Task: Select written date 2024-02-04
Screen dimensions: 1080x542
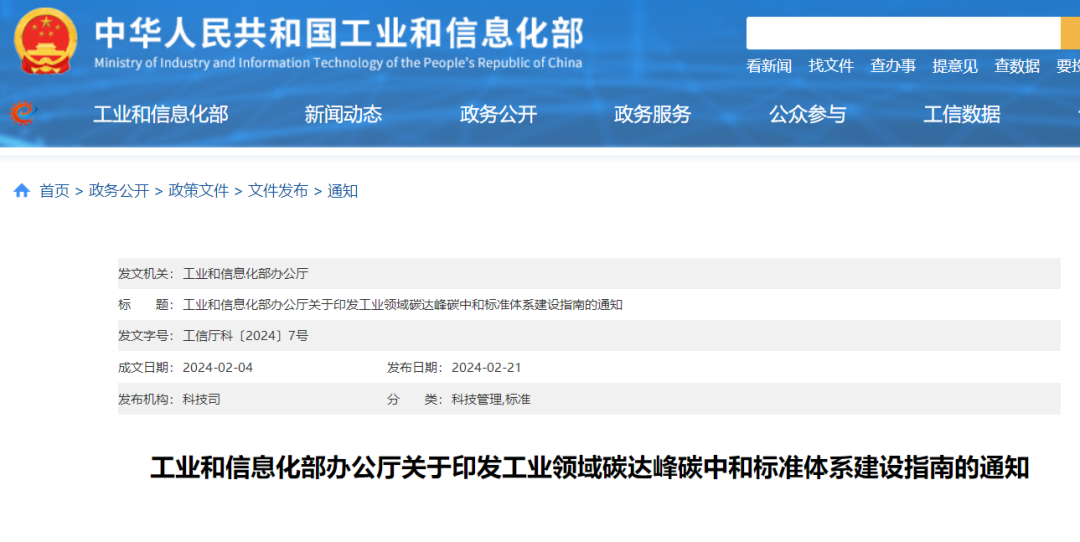Action: [218, 368]
